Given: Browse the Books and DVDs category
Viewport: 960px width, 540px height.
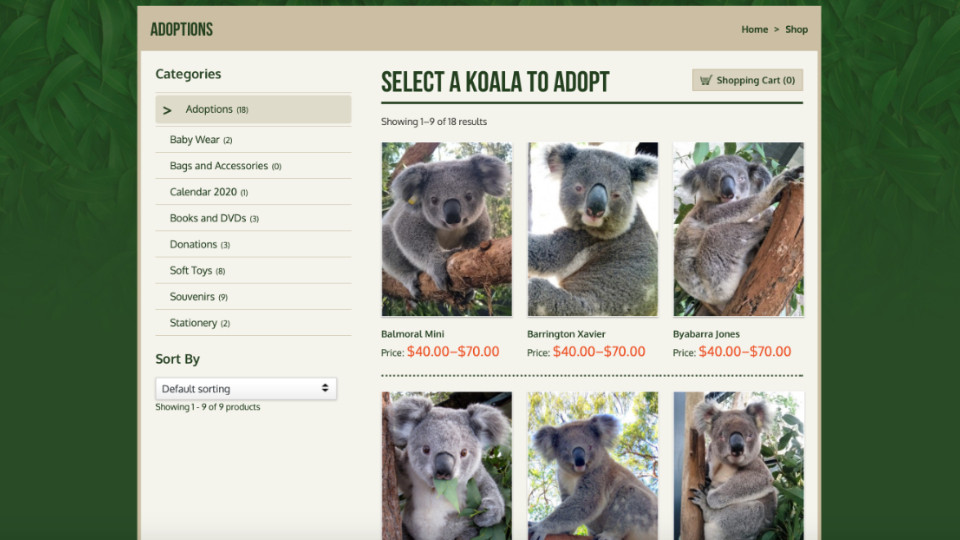Looking at the screenshot, I should [208, 218].
